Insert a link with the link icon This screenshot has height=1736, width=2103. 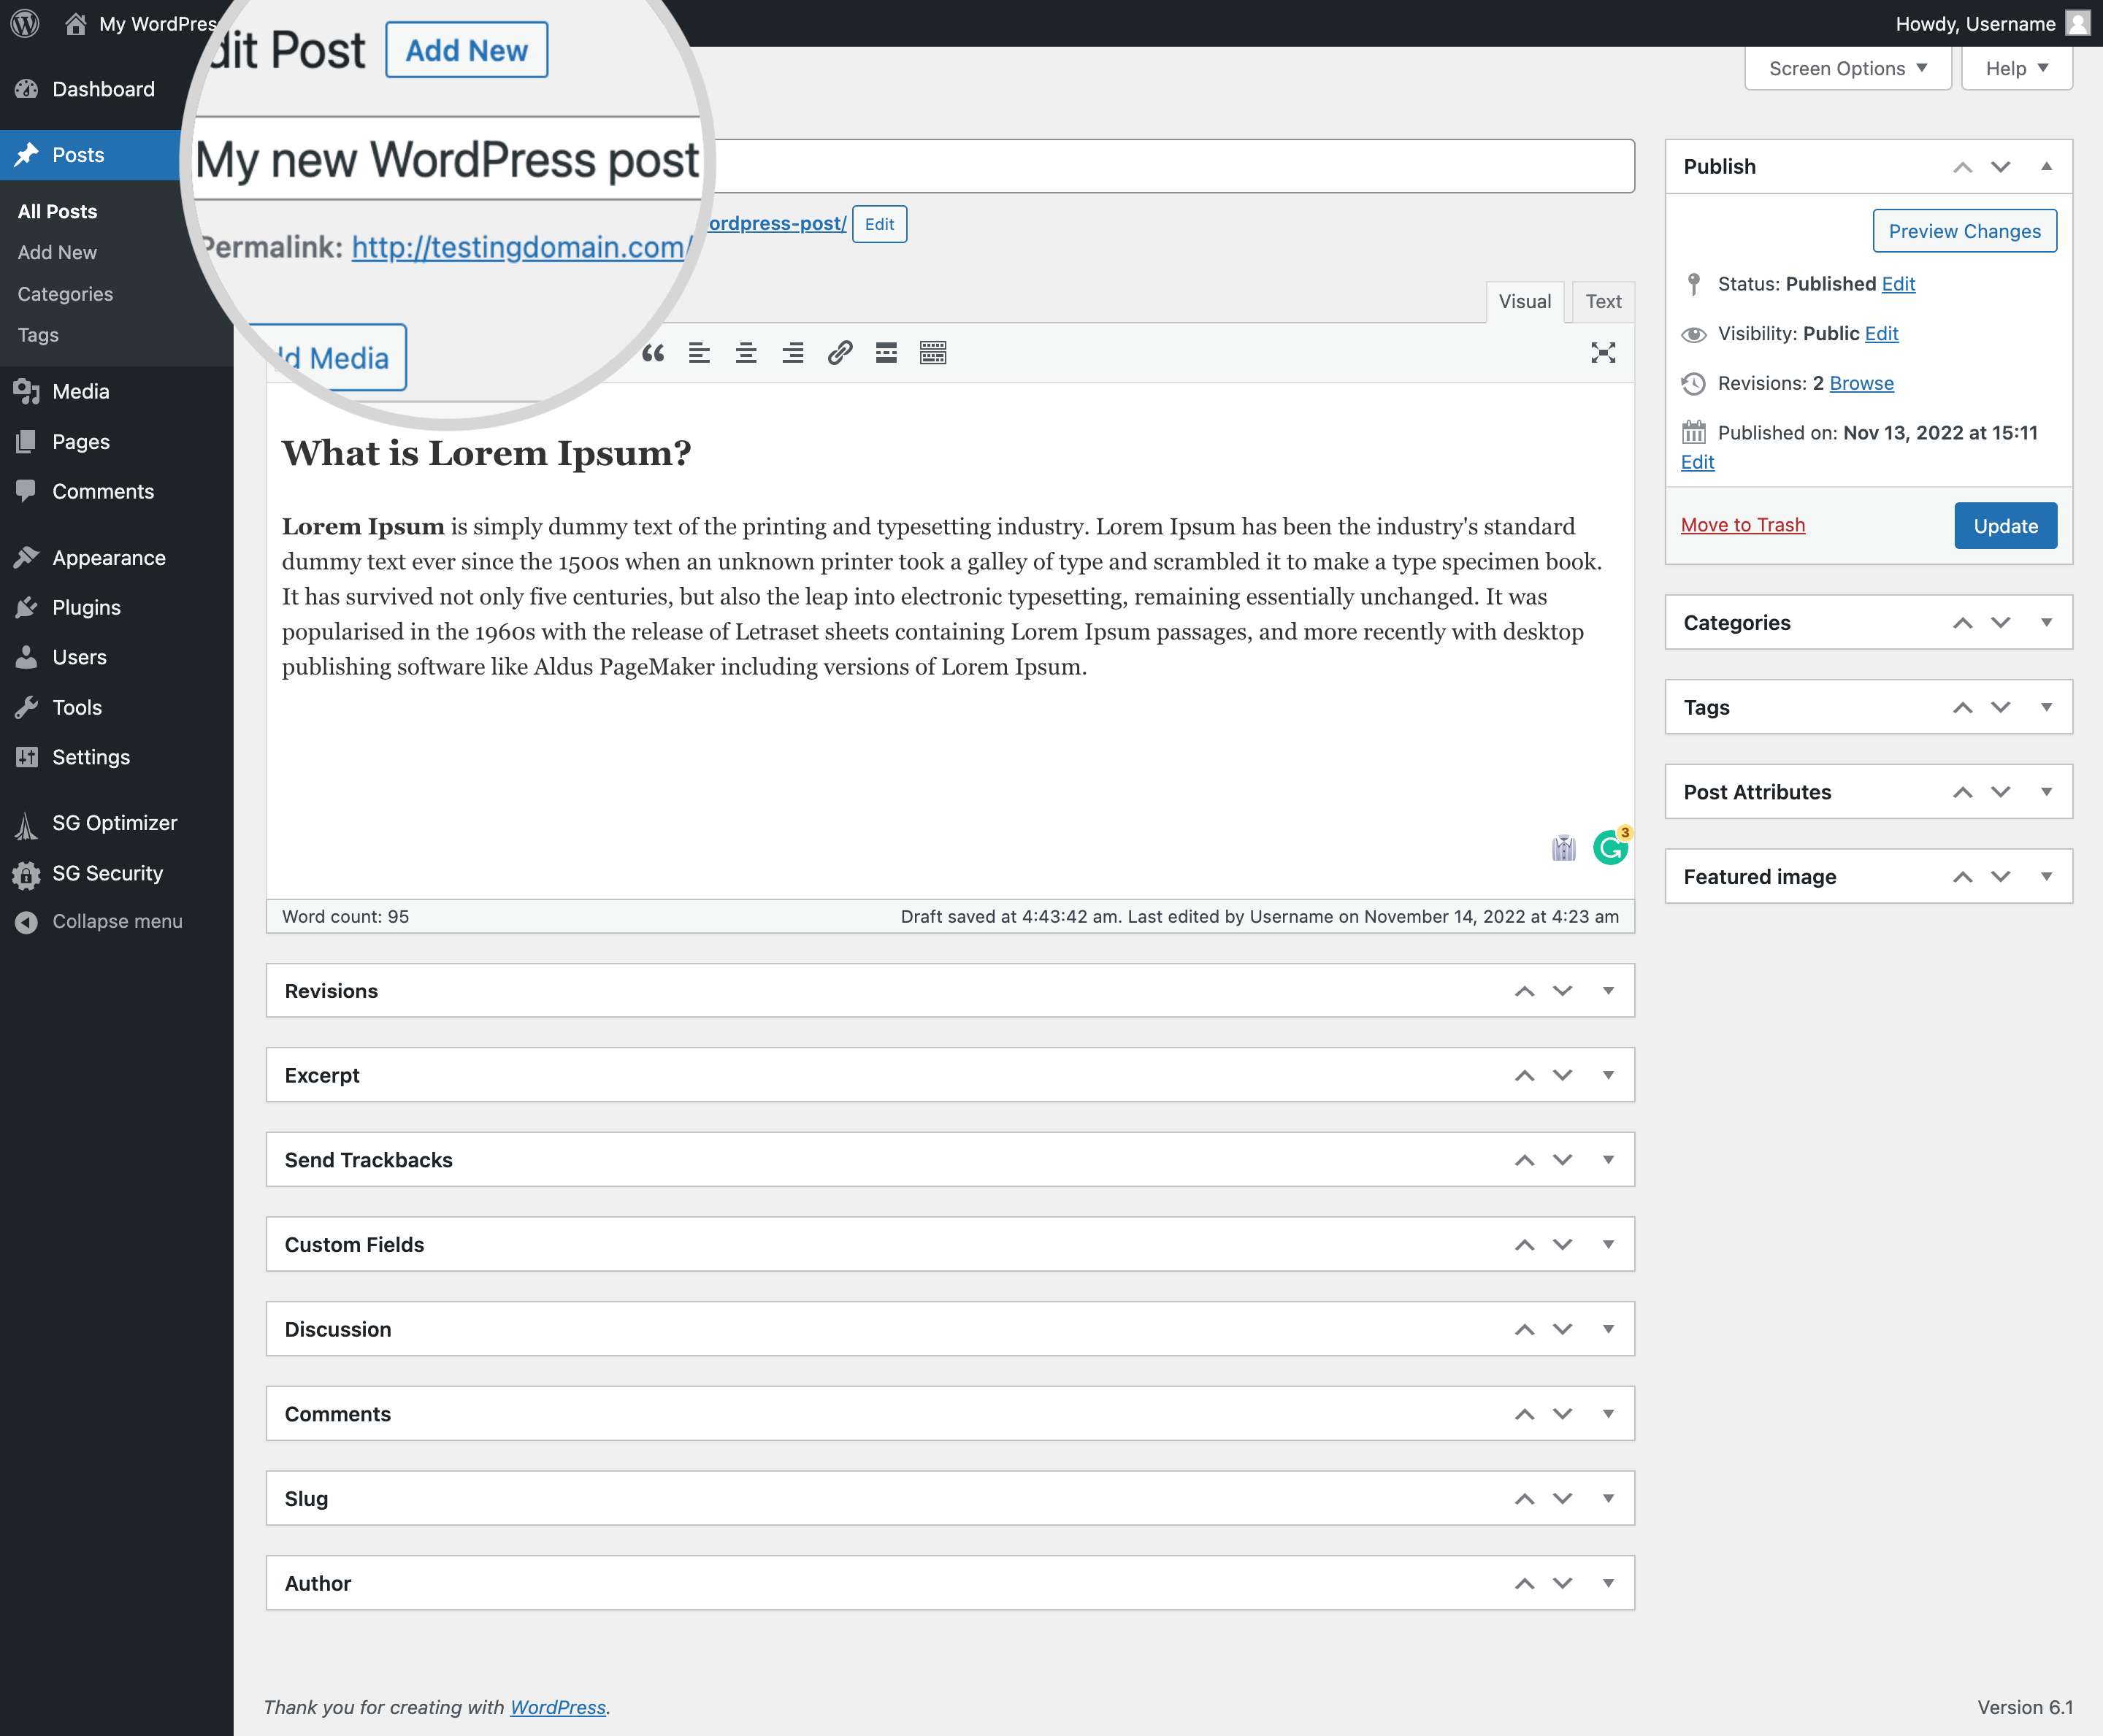click(x=840, y=353)
